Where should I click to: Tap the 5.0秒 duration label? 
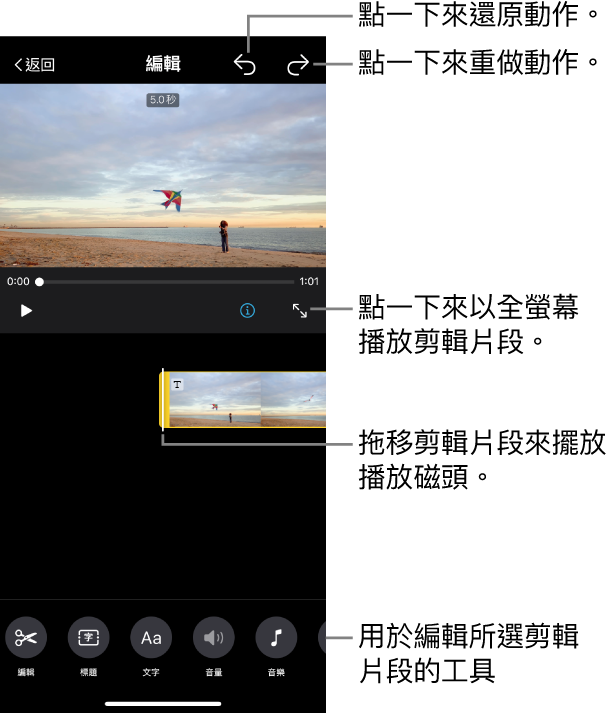tap(163, 100)
